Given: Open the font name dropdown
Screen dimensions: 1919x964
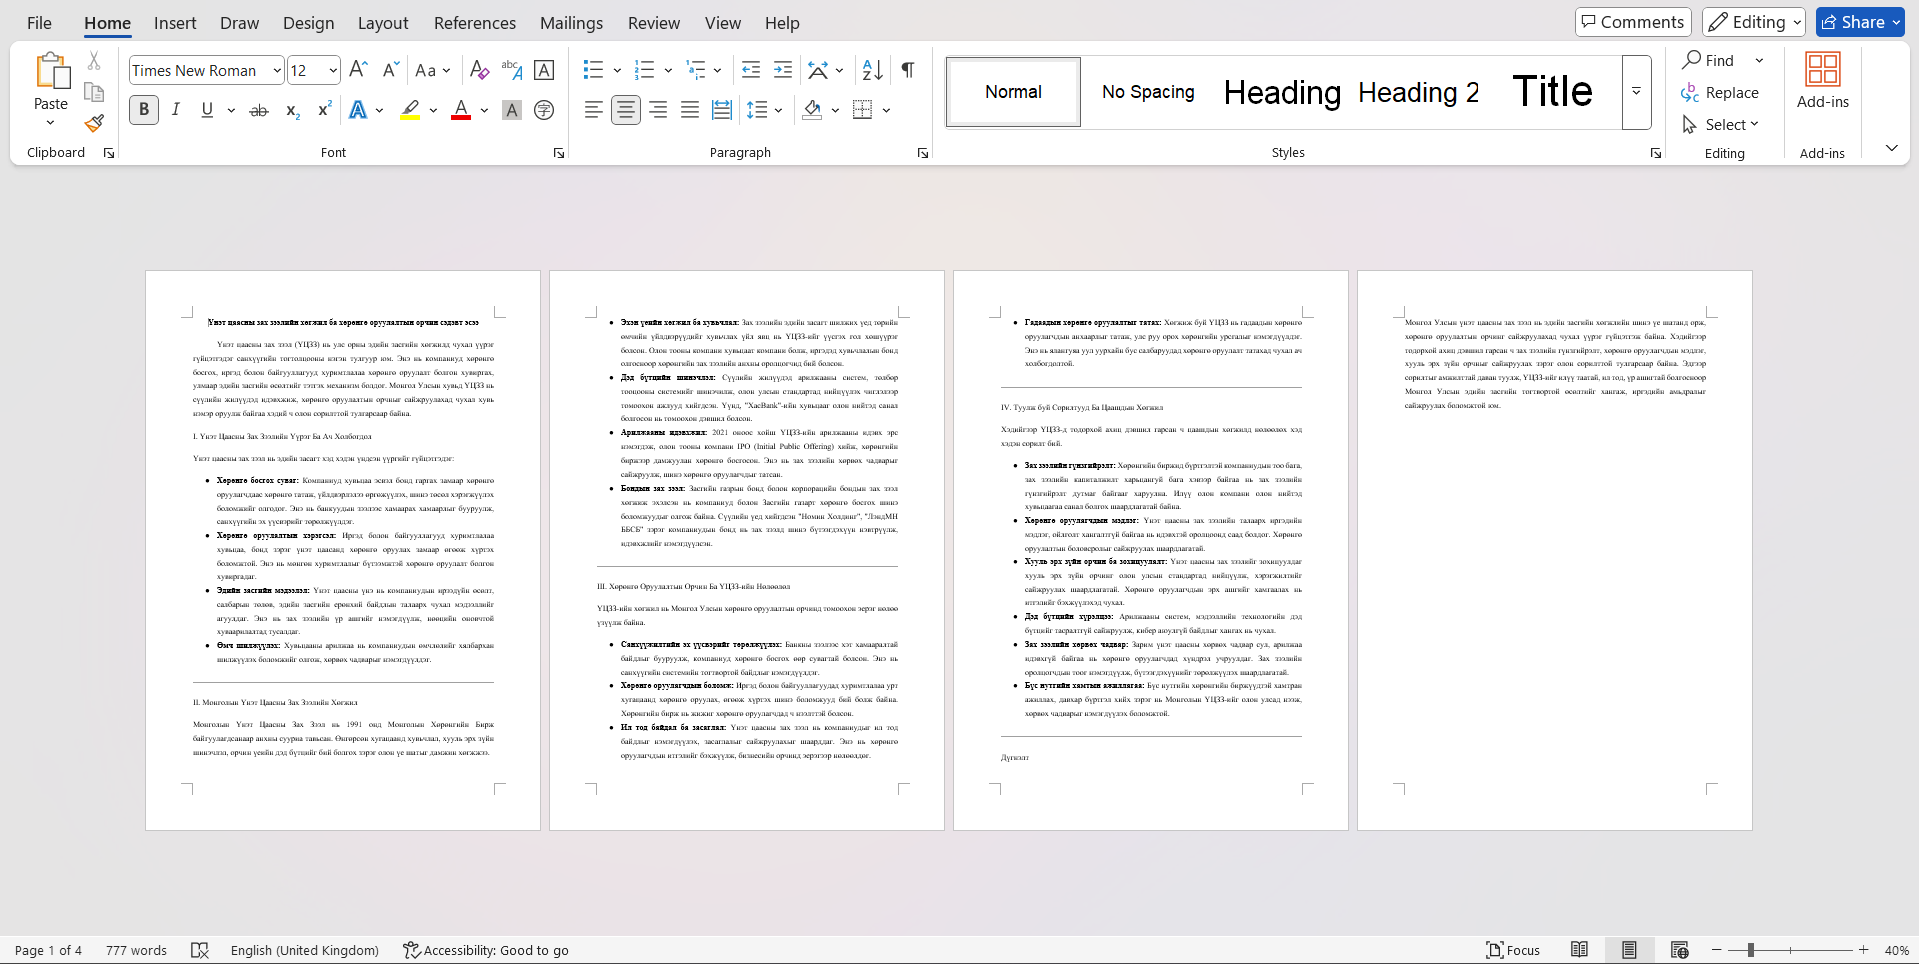Looking at the screenshot, I should point(277,70).
